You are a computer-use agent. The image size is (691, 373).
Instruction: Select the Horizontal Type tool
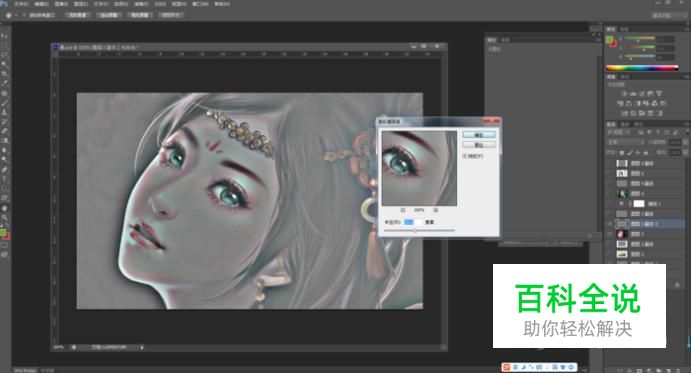(4, 179)
